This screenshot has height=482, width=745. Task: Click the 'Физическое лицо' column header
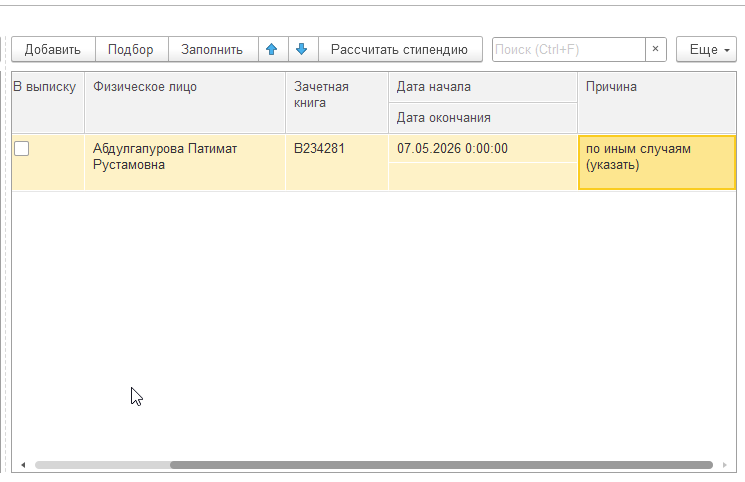(x=185, y=102)
